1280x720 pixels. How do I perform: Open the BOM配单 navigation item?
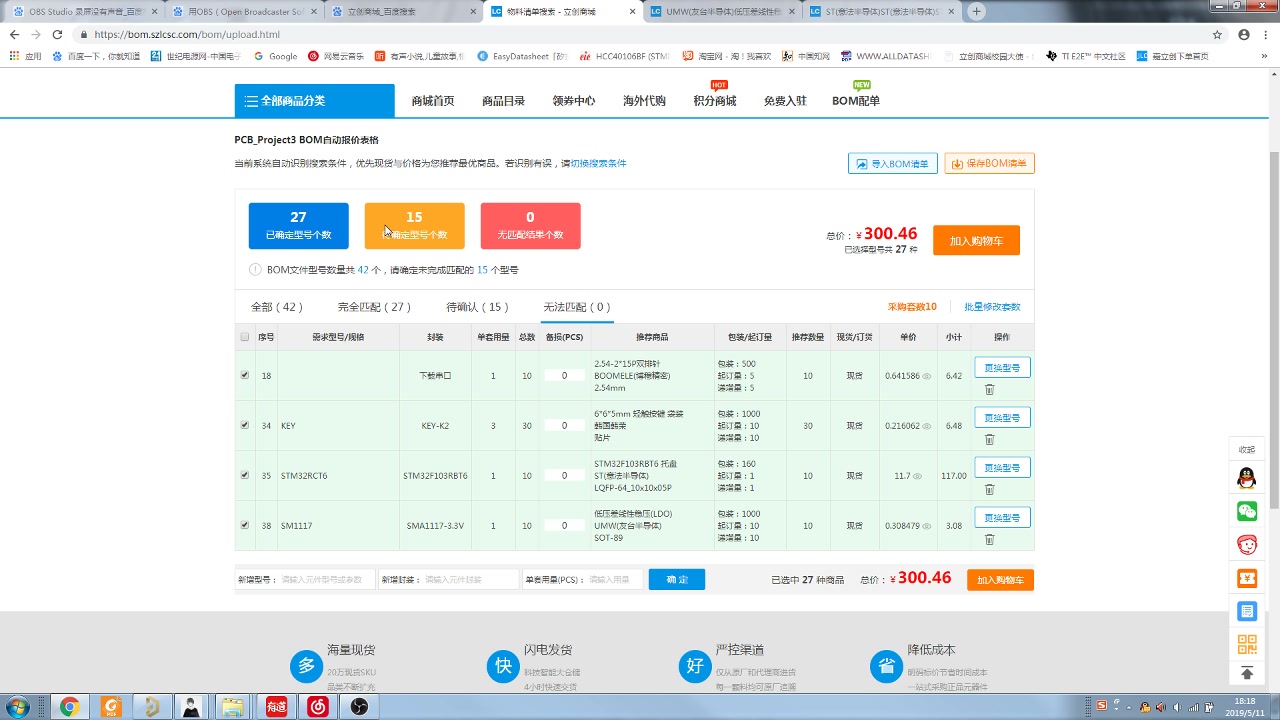[856, 101]
